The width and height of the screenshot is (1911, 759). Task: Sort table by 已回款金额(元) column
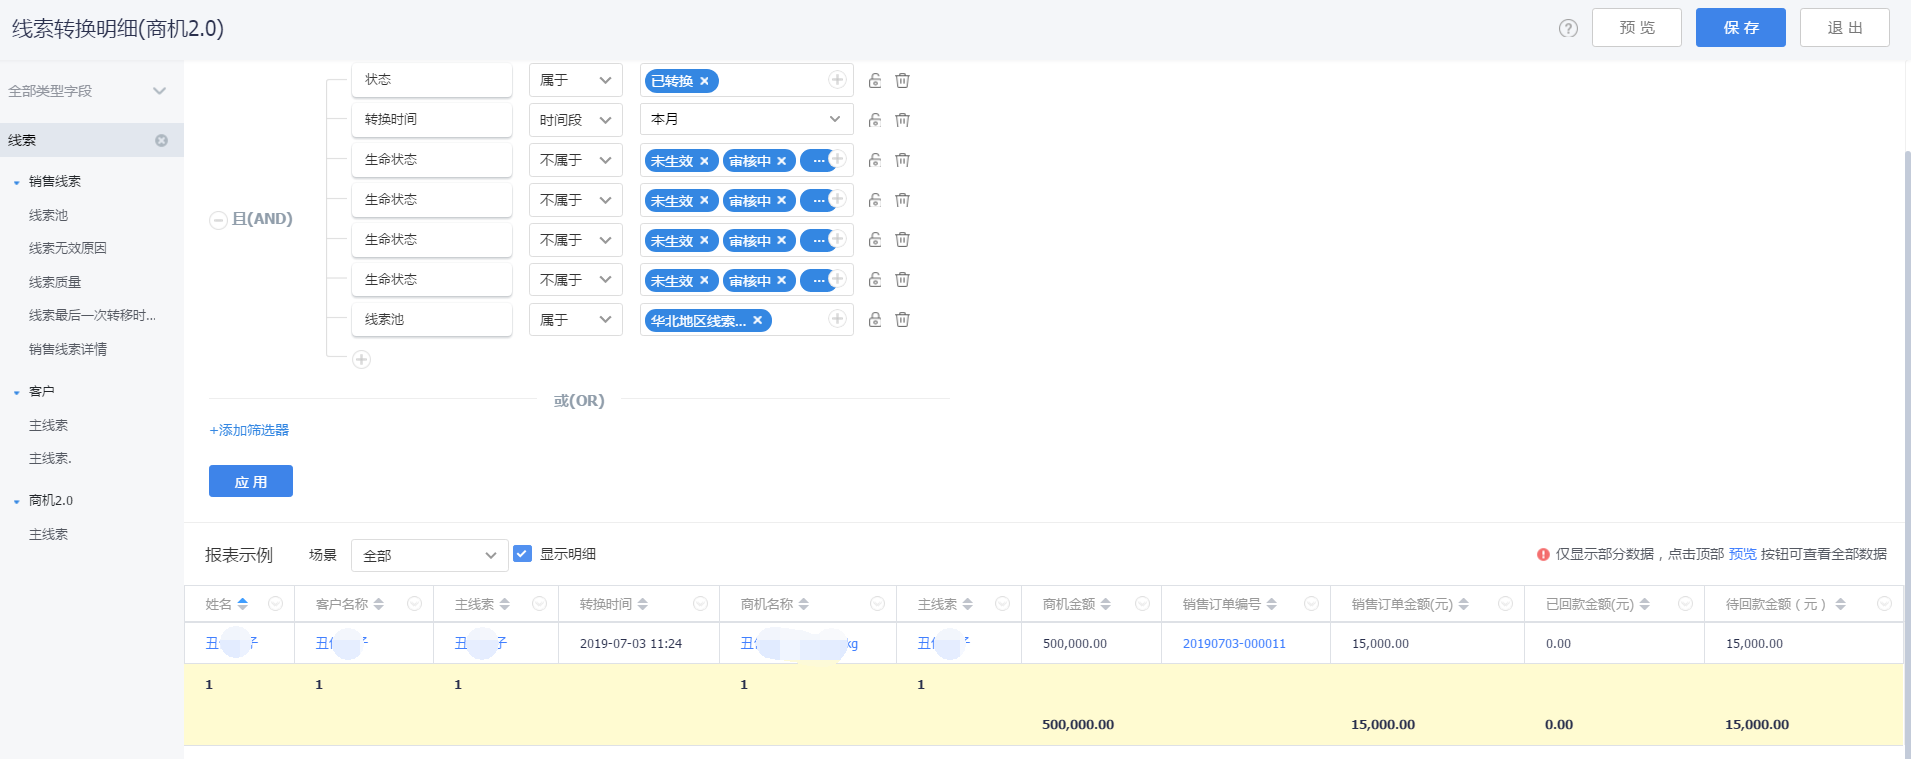pos(1645,604)
